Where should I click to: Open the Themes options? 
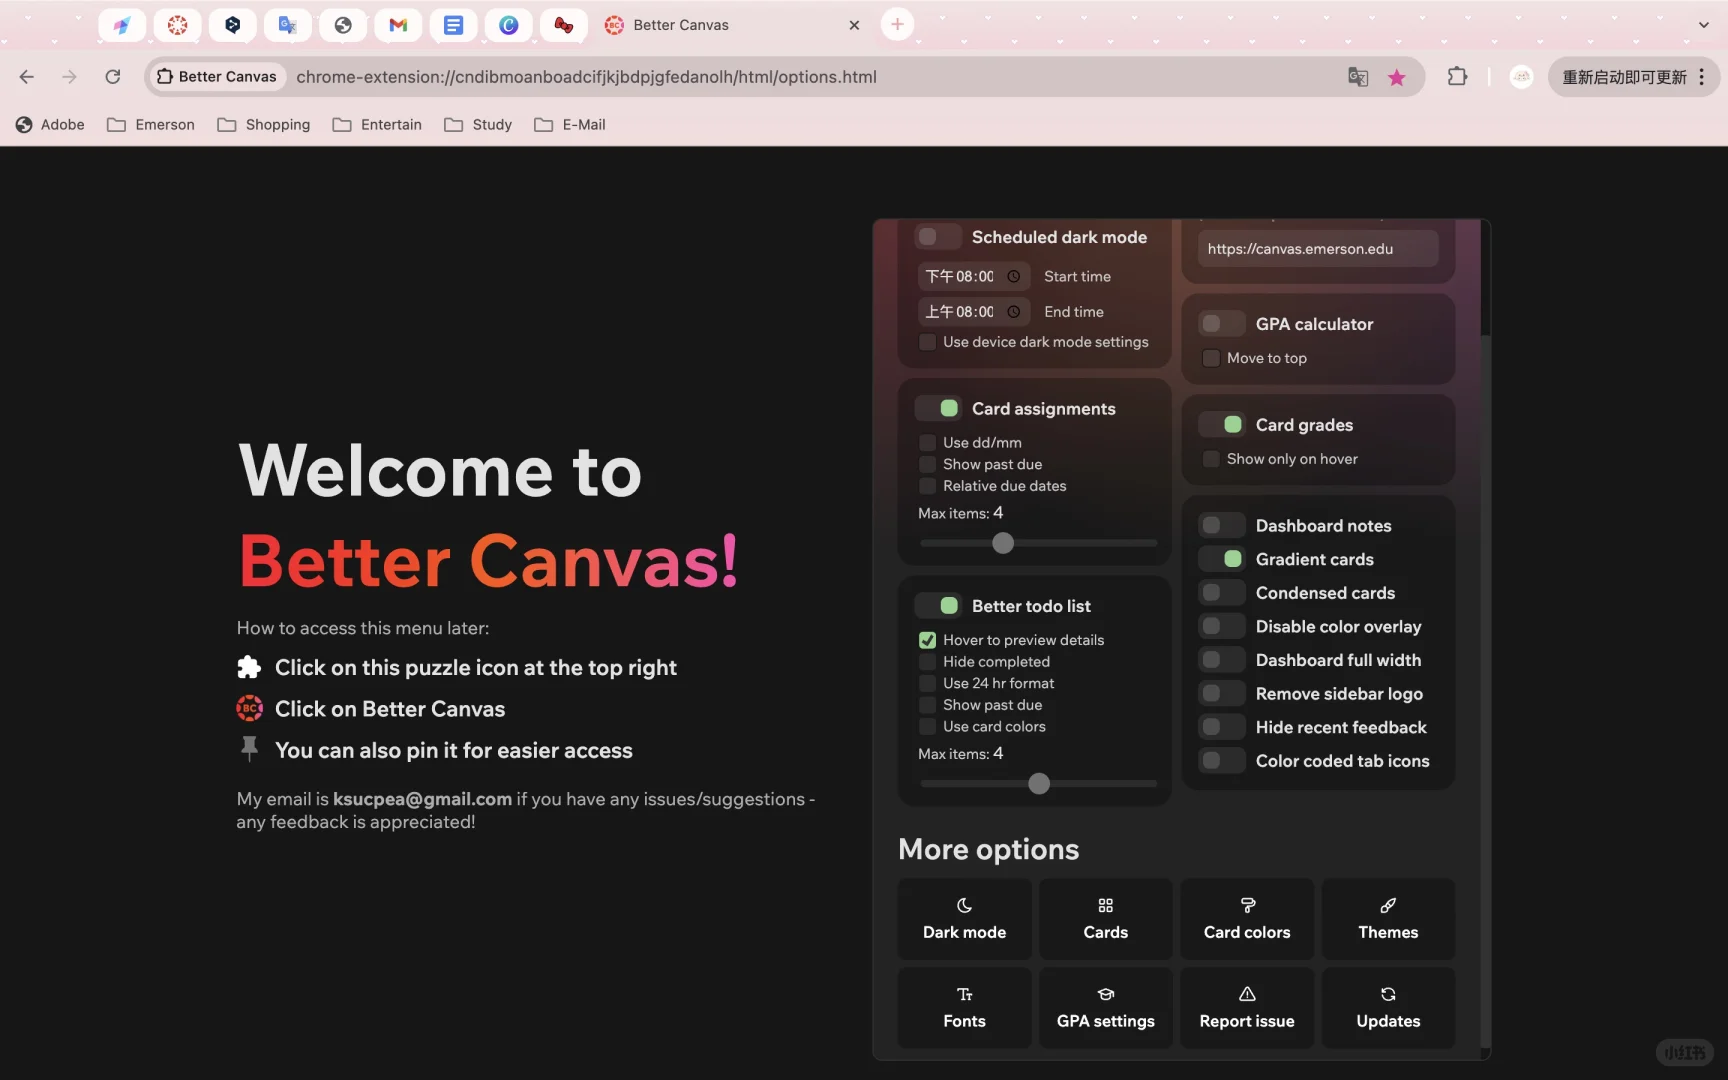pos(1388,919)
